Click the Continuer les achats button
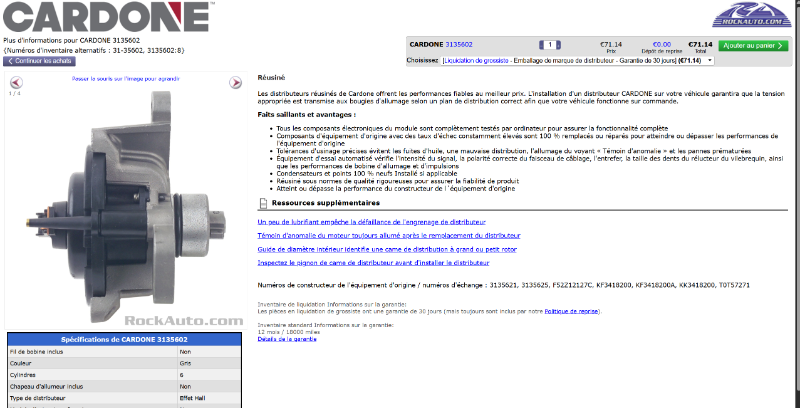 click(x=40, y=60)
